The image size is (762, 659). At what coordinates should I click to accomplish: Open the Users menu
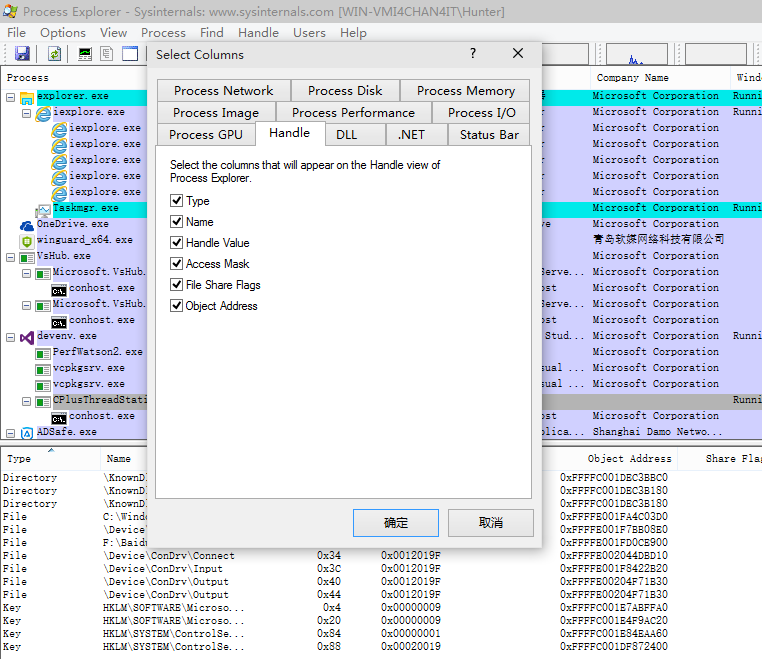coord(309,33)
